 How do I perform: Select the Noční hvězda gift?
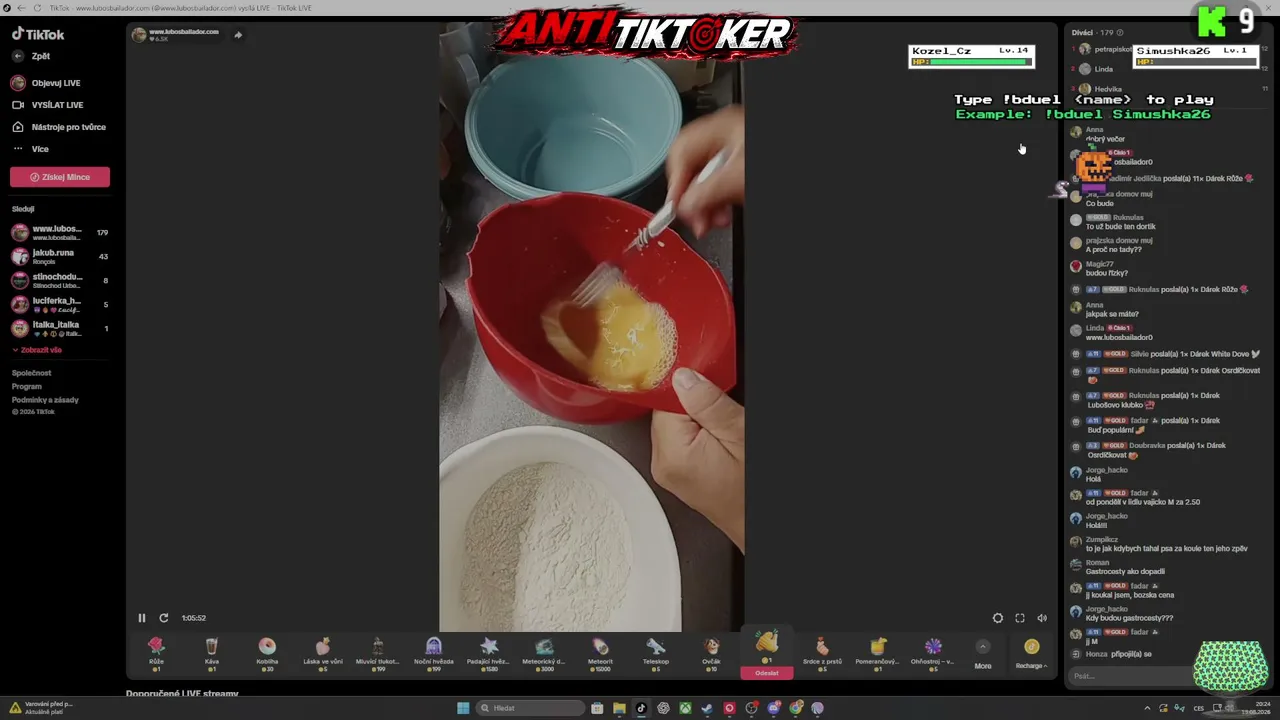tap(434, 654)
